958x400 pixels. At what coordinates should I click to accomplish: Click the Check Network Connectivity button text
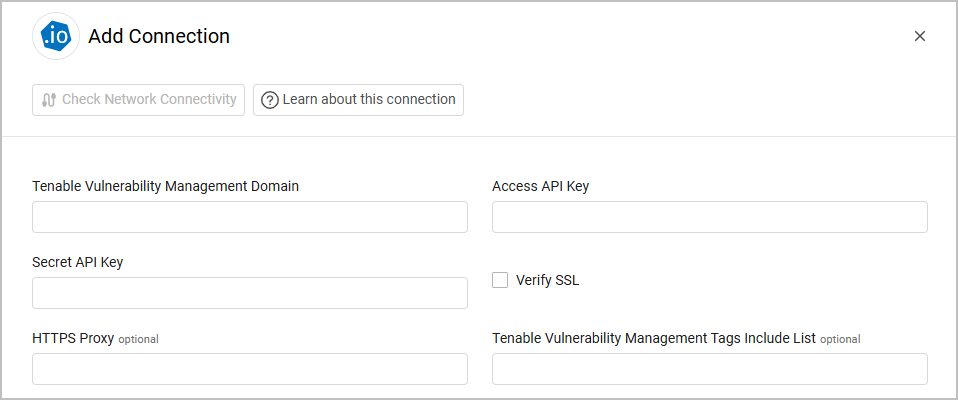[x=149, y=99]
